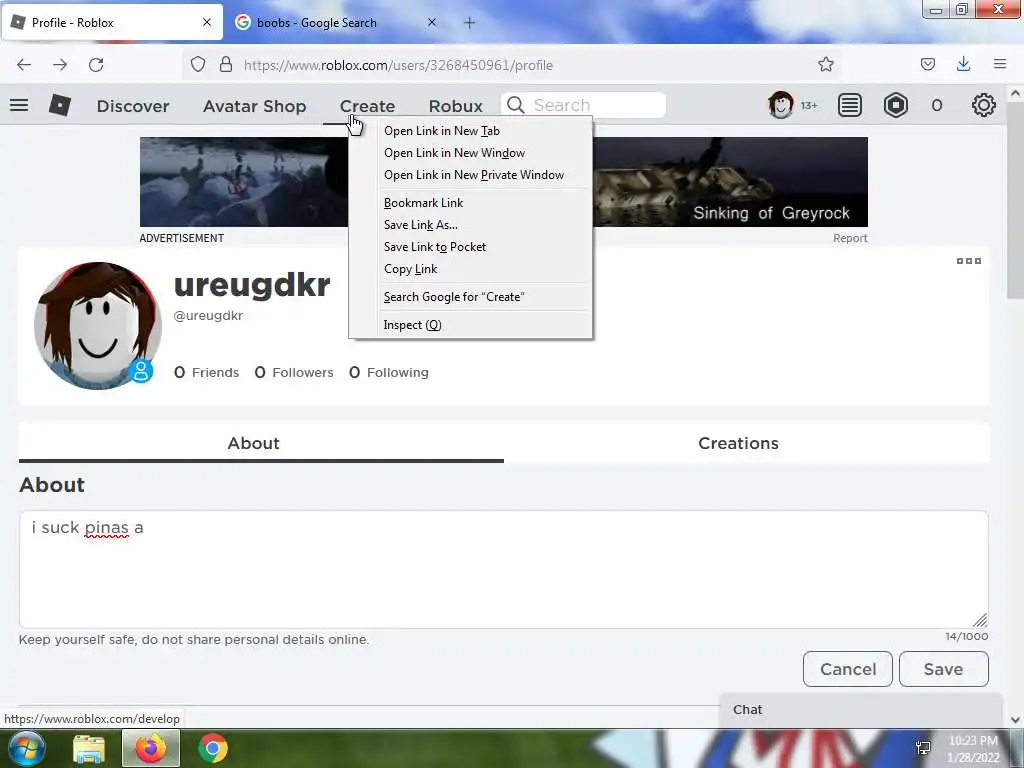Click Cancel to discard About edits
Image resolution: width=1024 pixels, height=768 pixels.
tap(848, 669)
